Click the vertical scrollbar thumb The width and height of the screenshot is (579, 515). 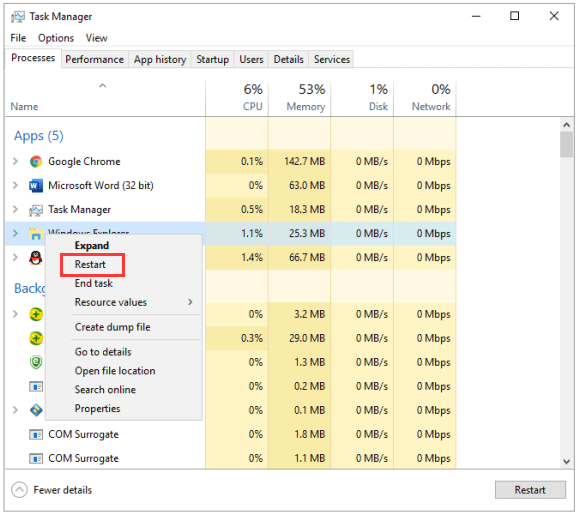coord(566,144)
